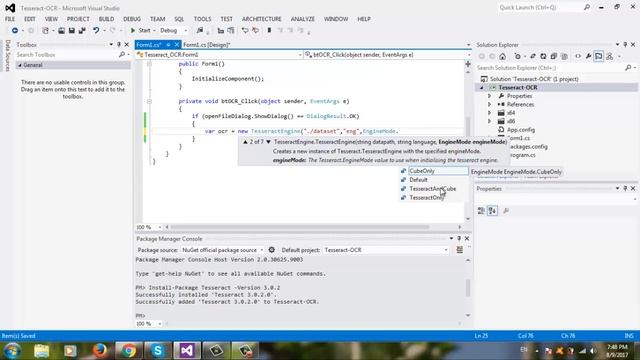Click the Windows Start orb
This screenshot has height=360, width=640.
pyautogui.click(x=12, y=351)
